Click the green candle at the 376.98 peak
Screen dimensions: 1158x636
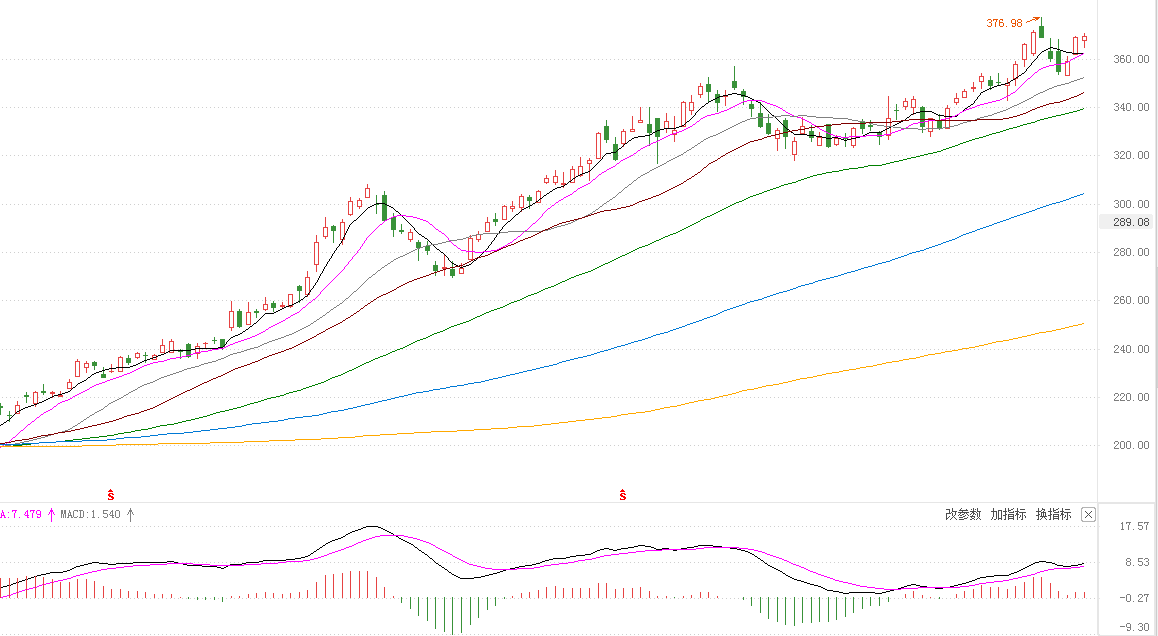[x=1041, y=30]
